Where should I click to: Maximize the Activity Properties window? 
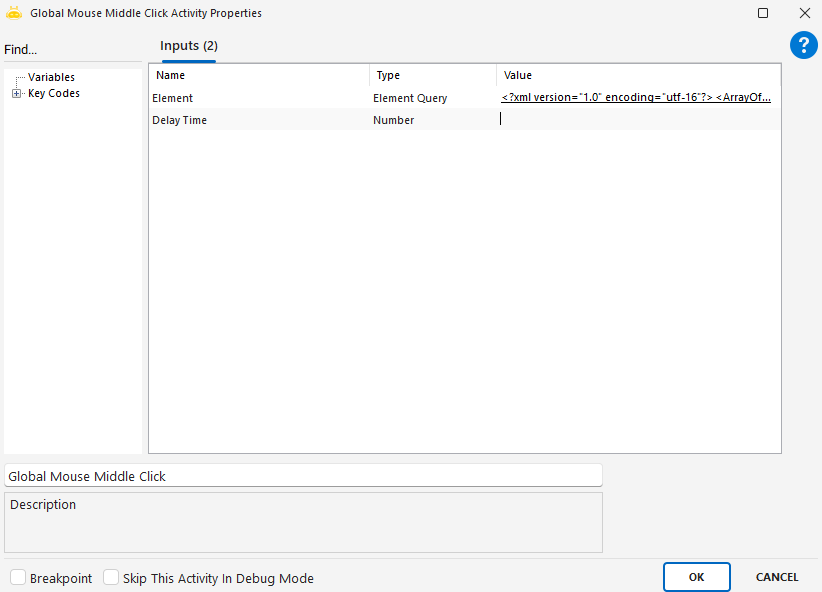pyautogui.click(x=763, y=13)
